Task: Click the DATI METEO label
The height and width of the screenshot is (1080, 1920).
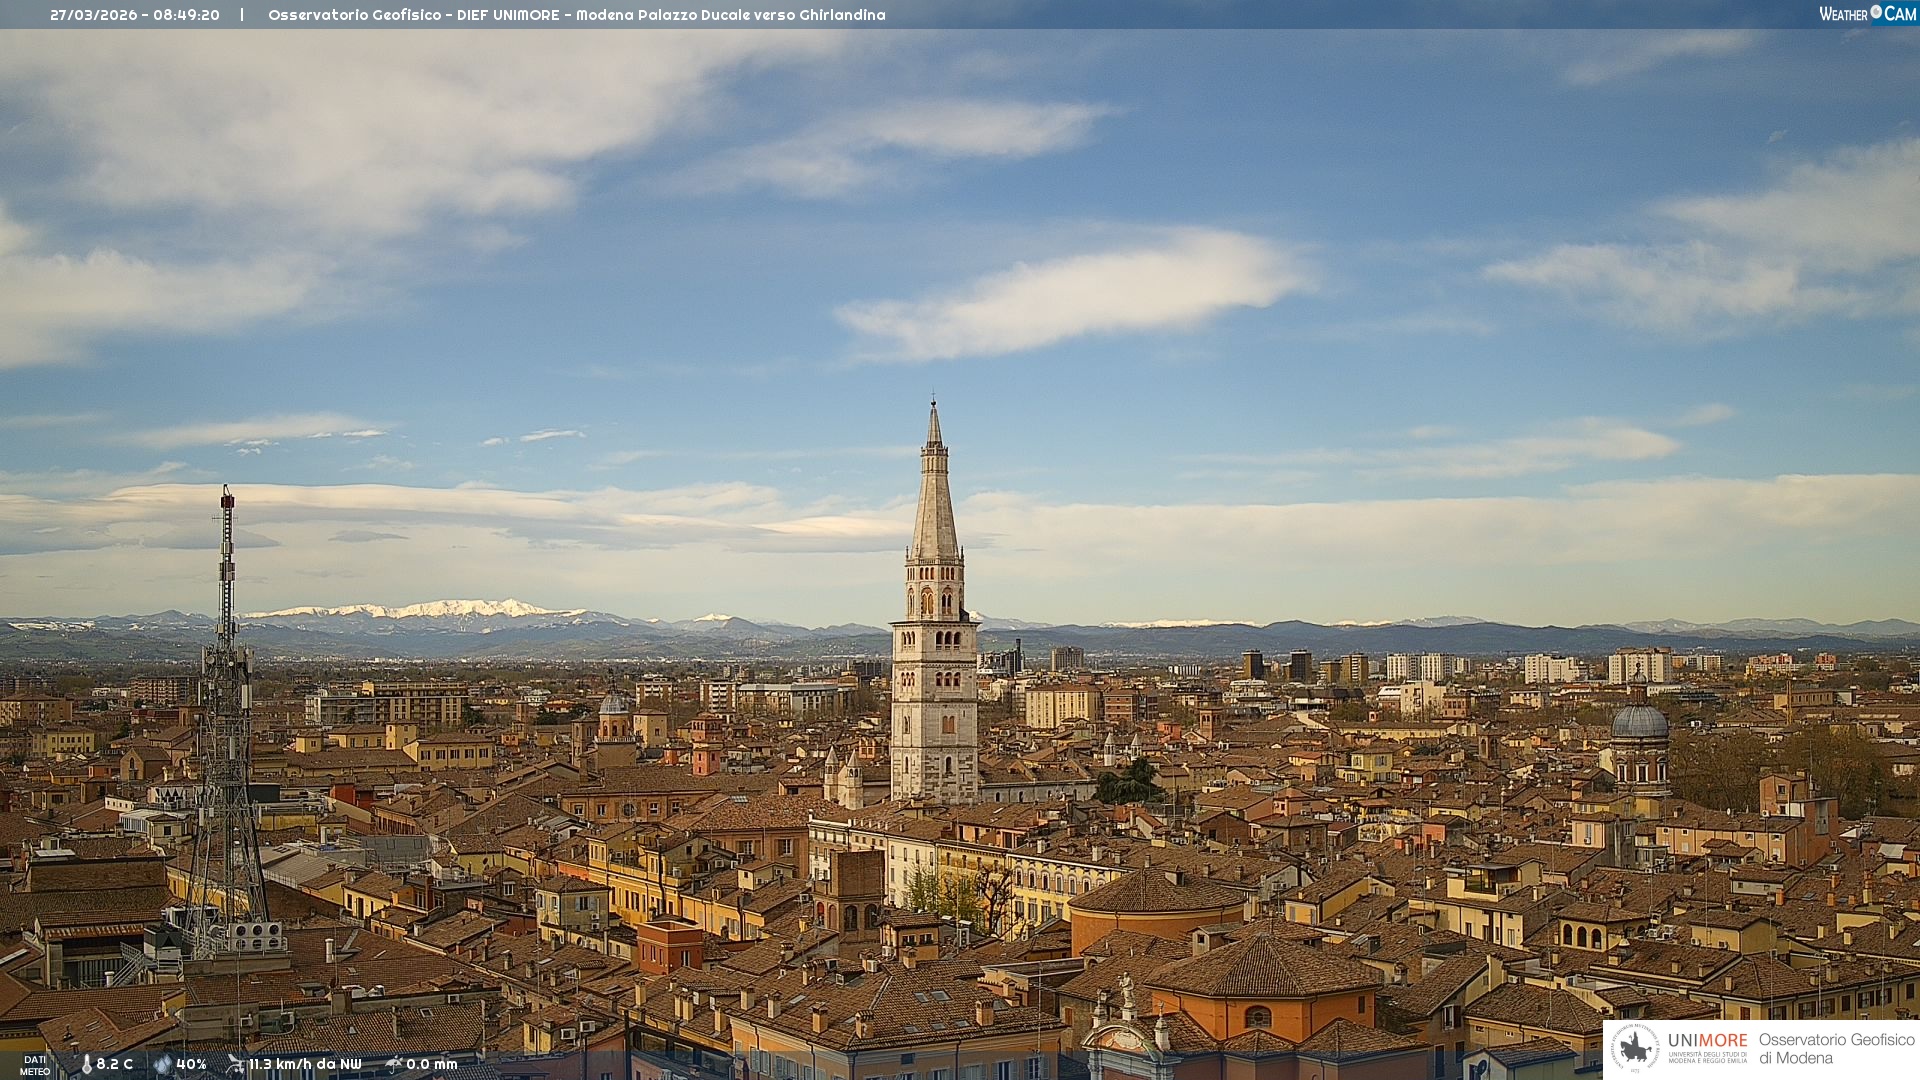Action: 35,1065
